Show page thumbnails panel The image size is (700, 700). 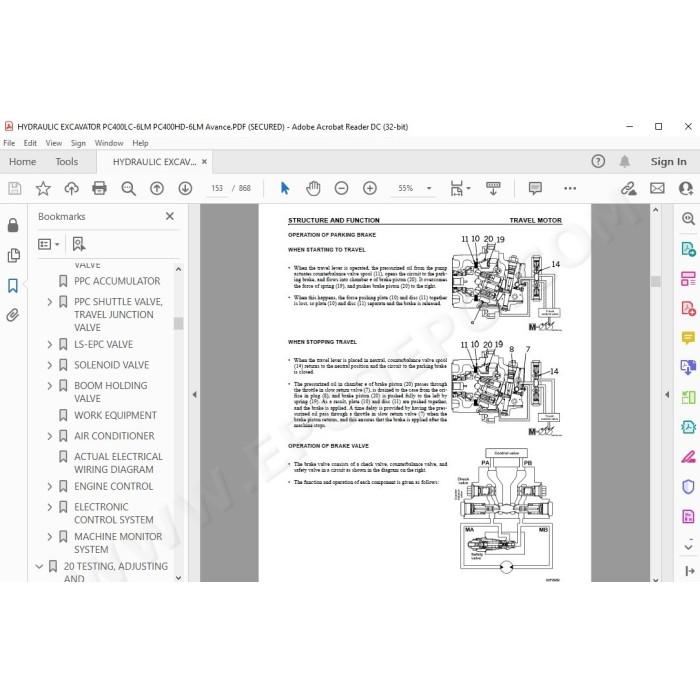click(x=13, y=255)
